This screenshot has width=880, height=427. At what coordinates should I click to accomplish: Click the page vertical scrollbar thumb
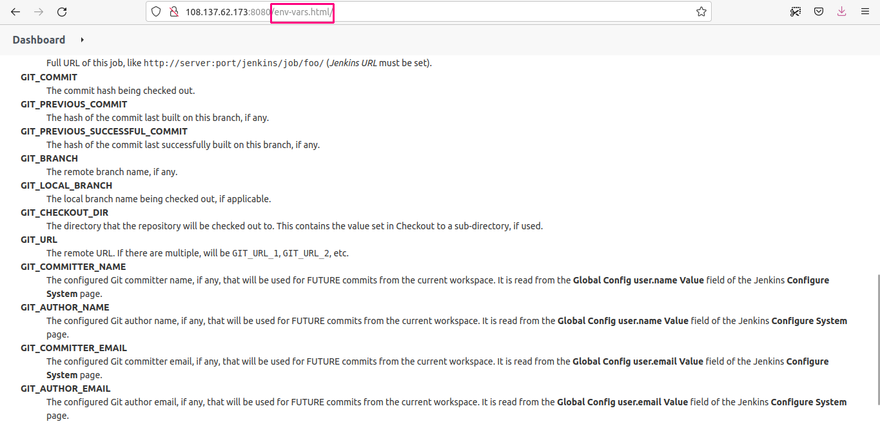[x=877, y=339]
